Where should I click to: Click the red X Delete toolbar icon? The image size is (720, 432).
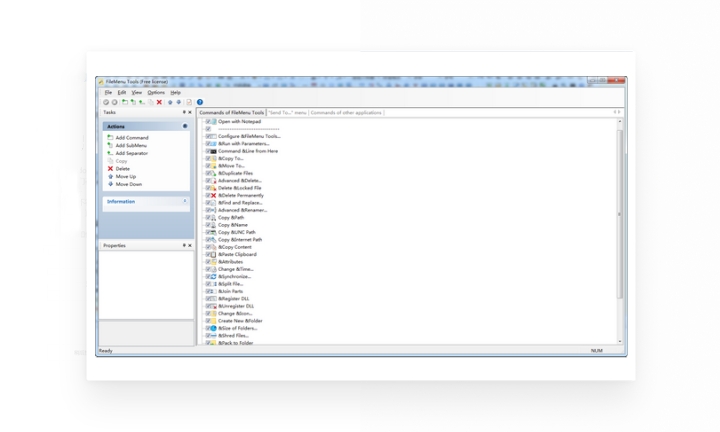pos(159,102)
